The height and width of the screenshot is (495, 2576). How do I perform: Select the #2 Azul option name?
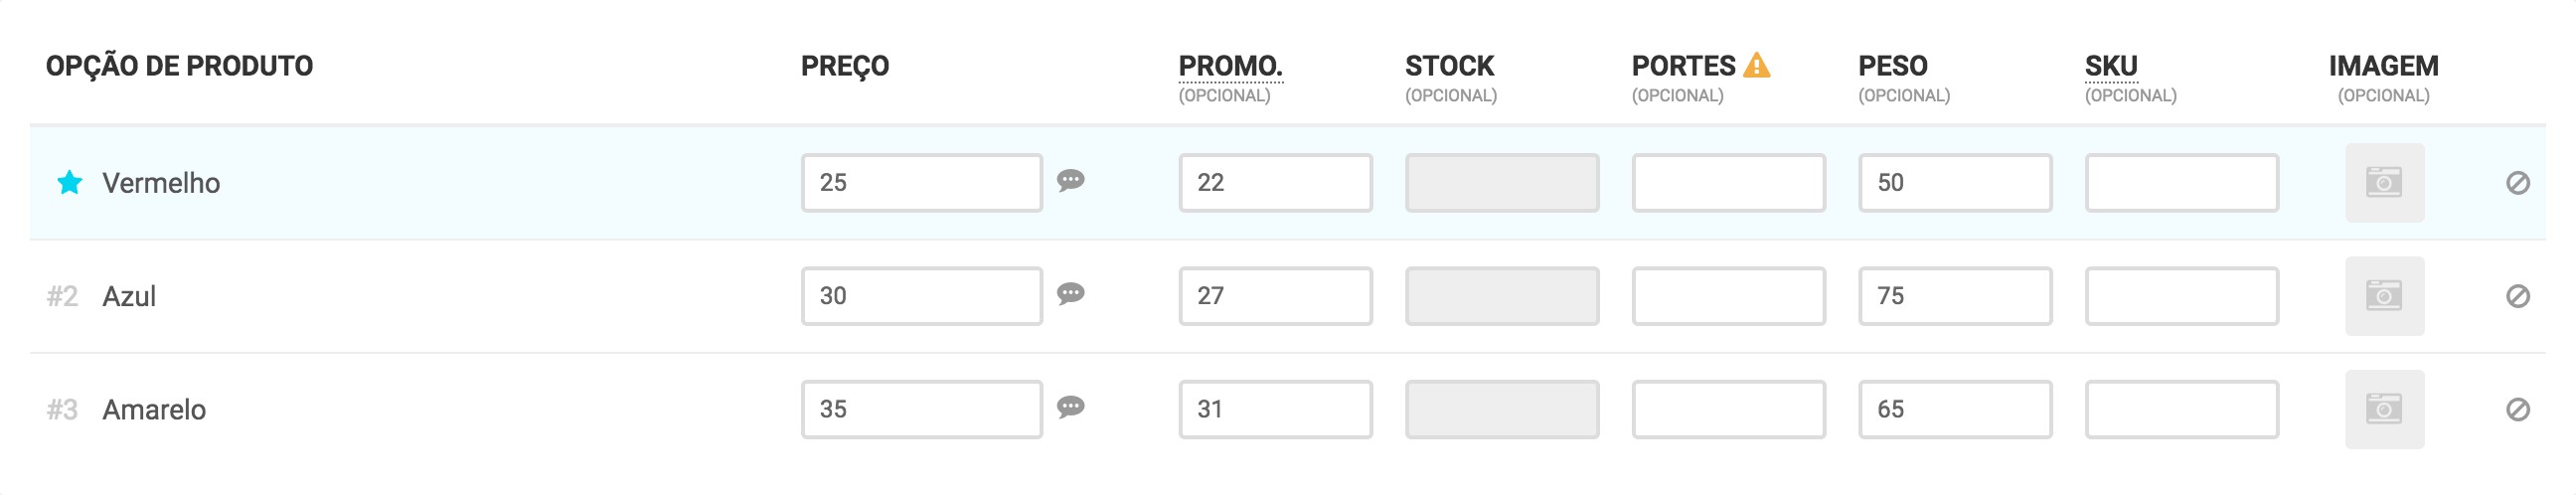click(129, 297)
